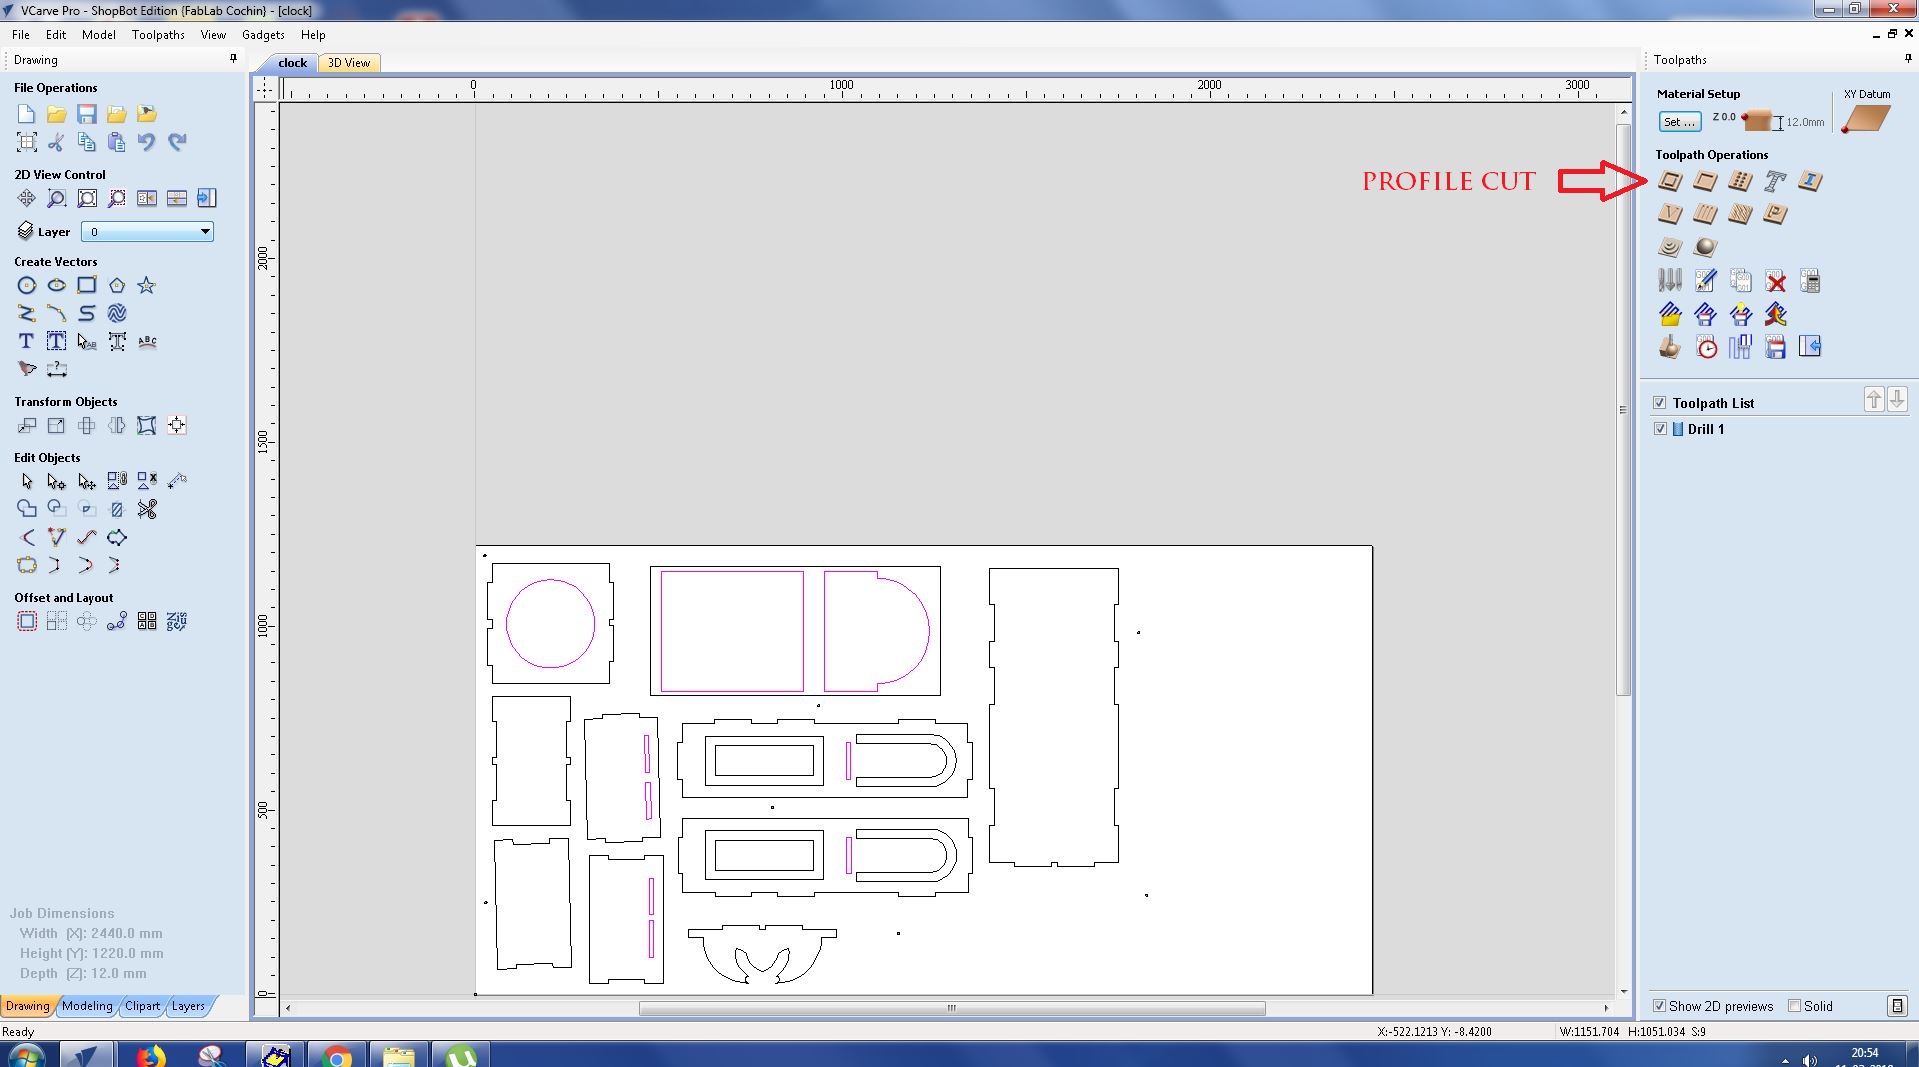Pin the Drawing panel
1919x1067 pixels.
(x=233, y=60)
